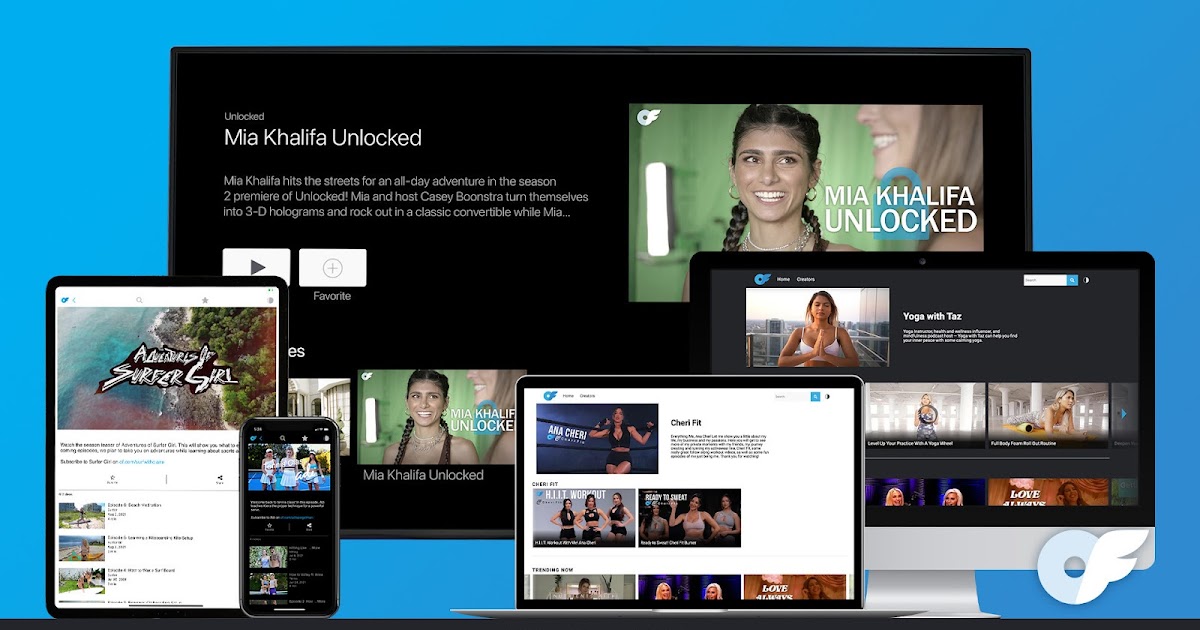Open the Ana Cheri hero video on laptop
This screenshot has width=1200, height=630.
(597, 439)
